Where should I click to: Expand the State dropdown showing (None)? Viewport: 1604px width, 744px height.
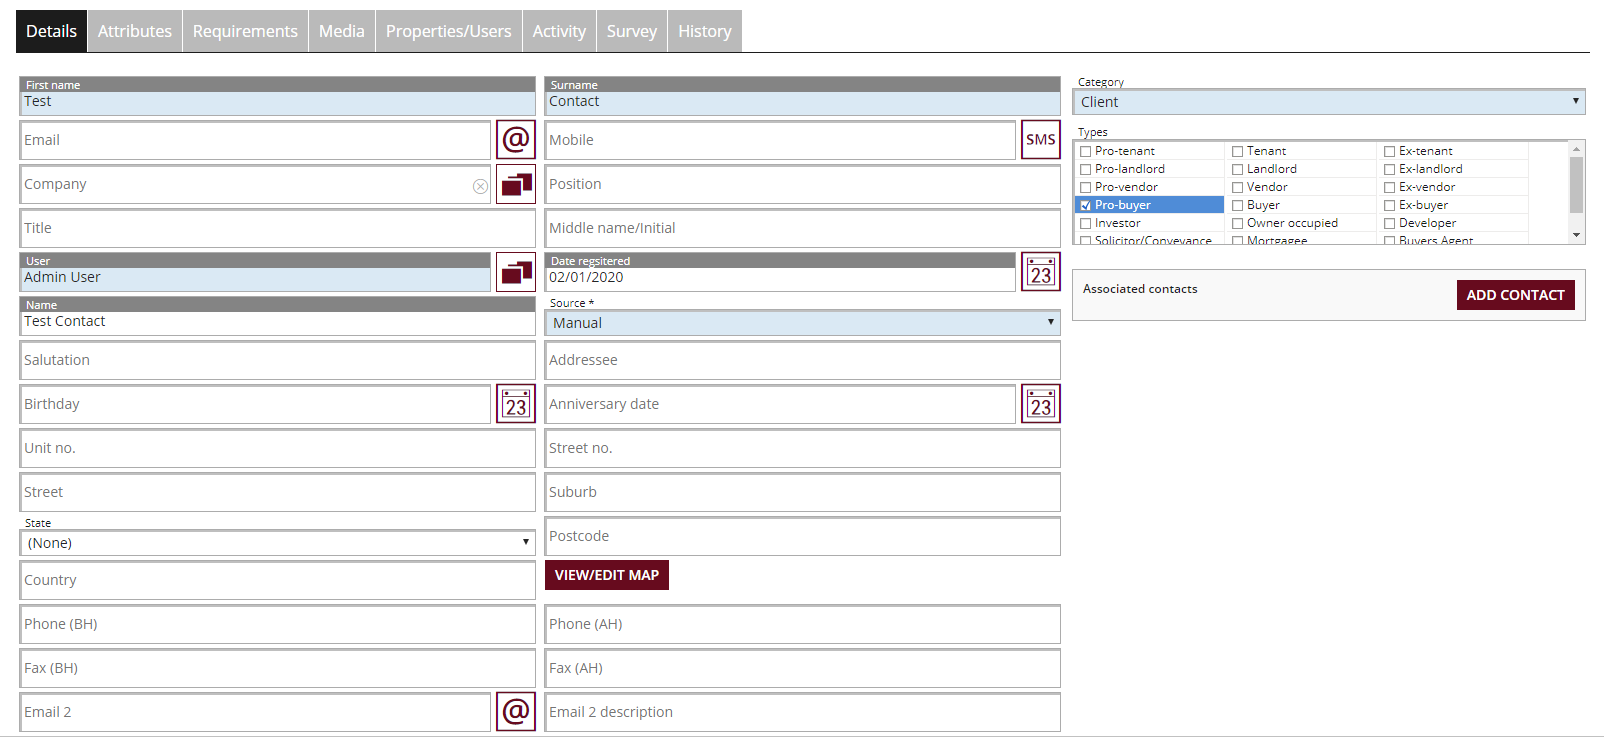point(277,543)
